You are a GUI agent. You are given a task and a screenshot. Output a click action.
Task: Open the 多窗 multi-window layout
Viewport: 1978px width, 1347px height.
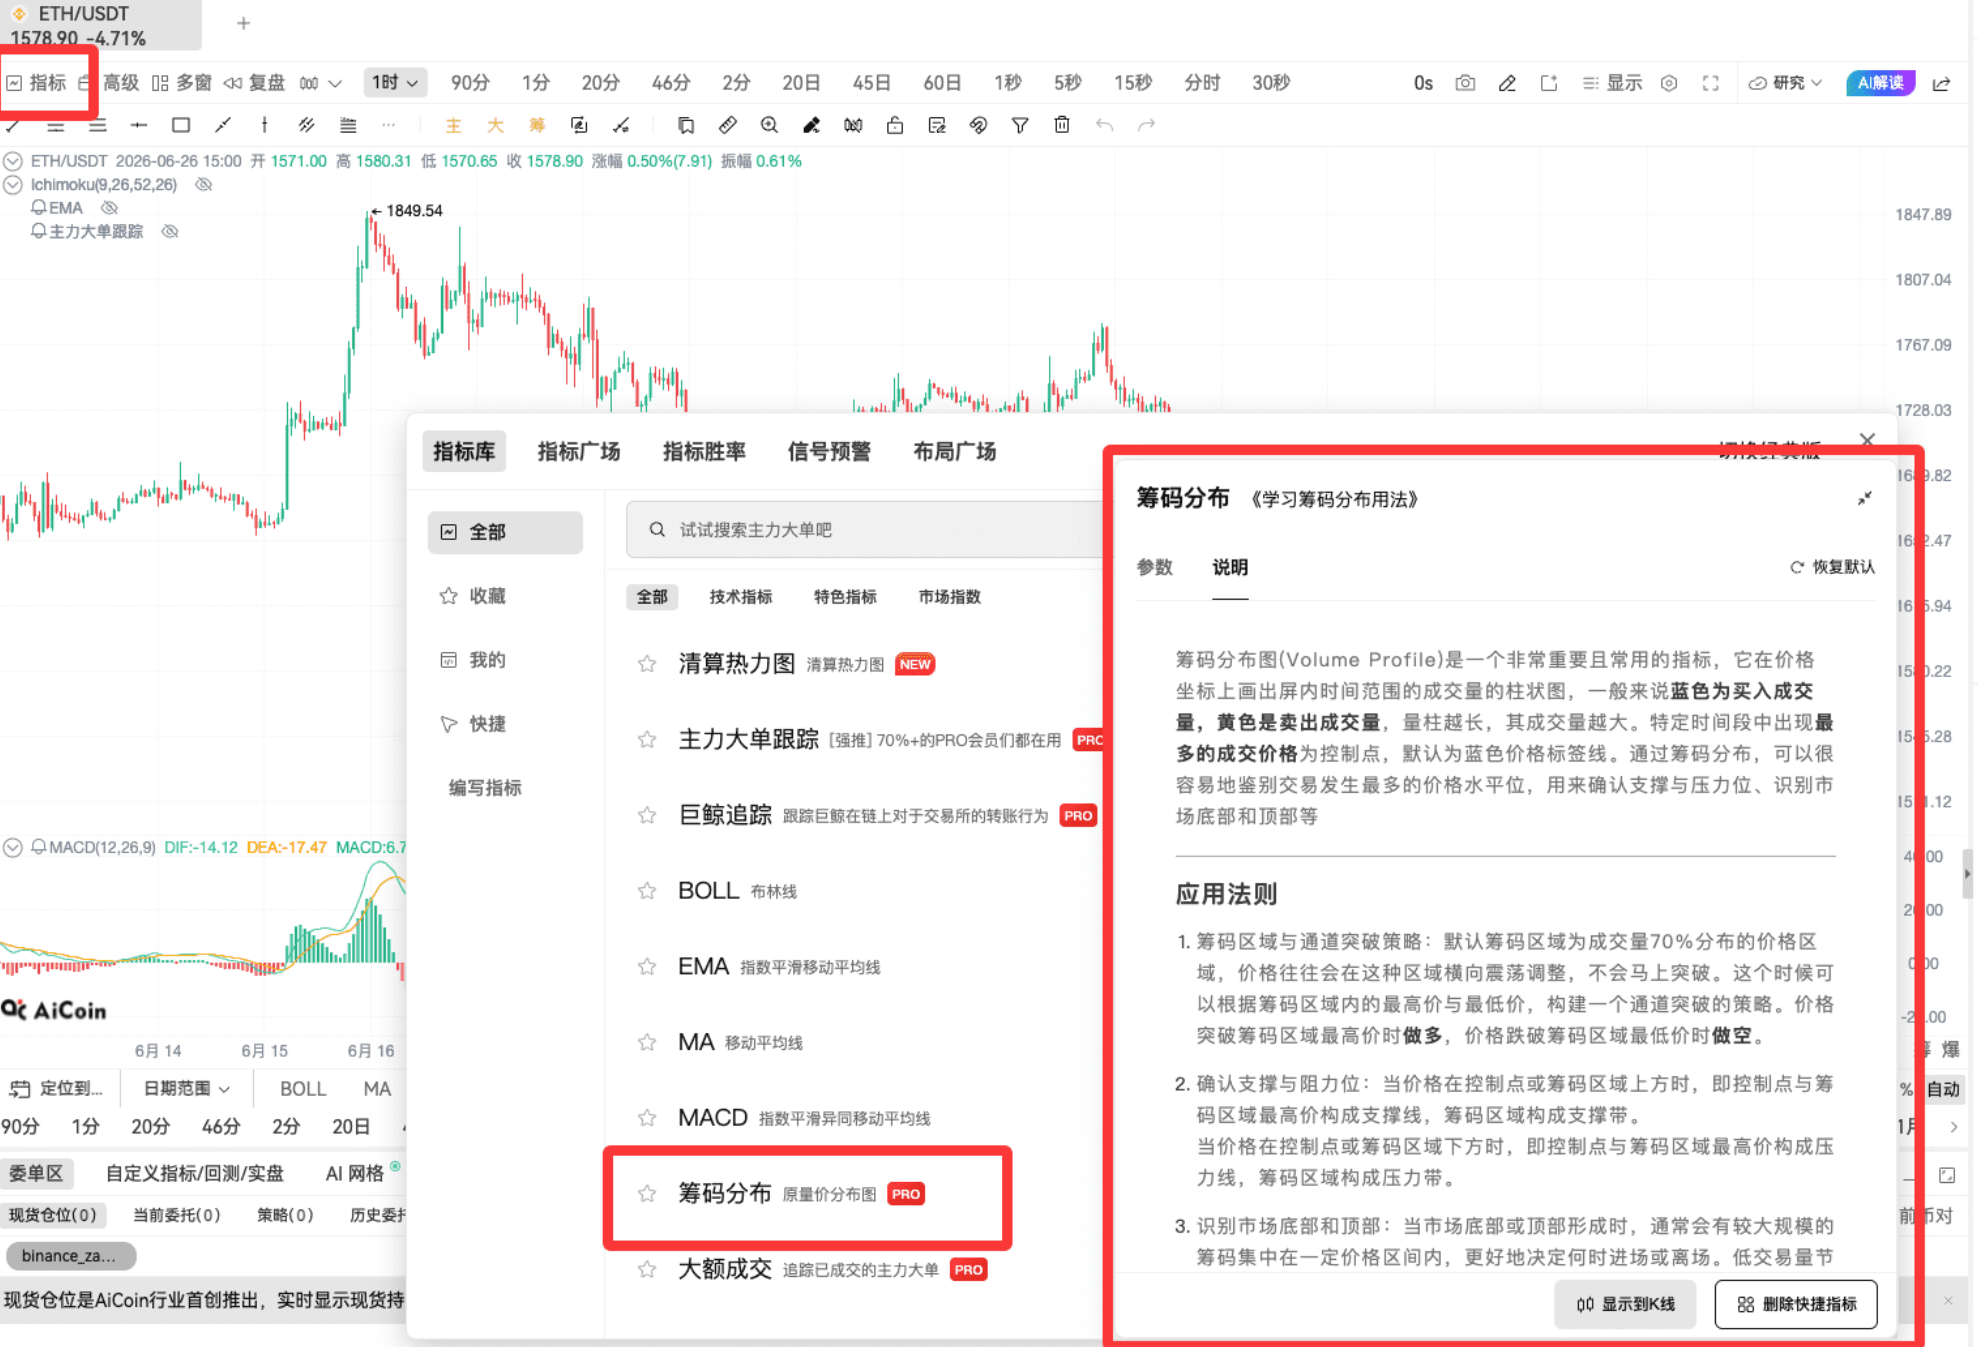coord(182,83)
